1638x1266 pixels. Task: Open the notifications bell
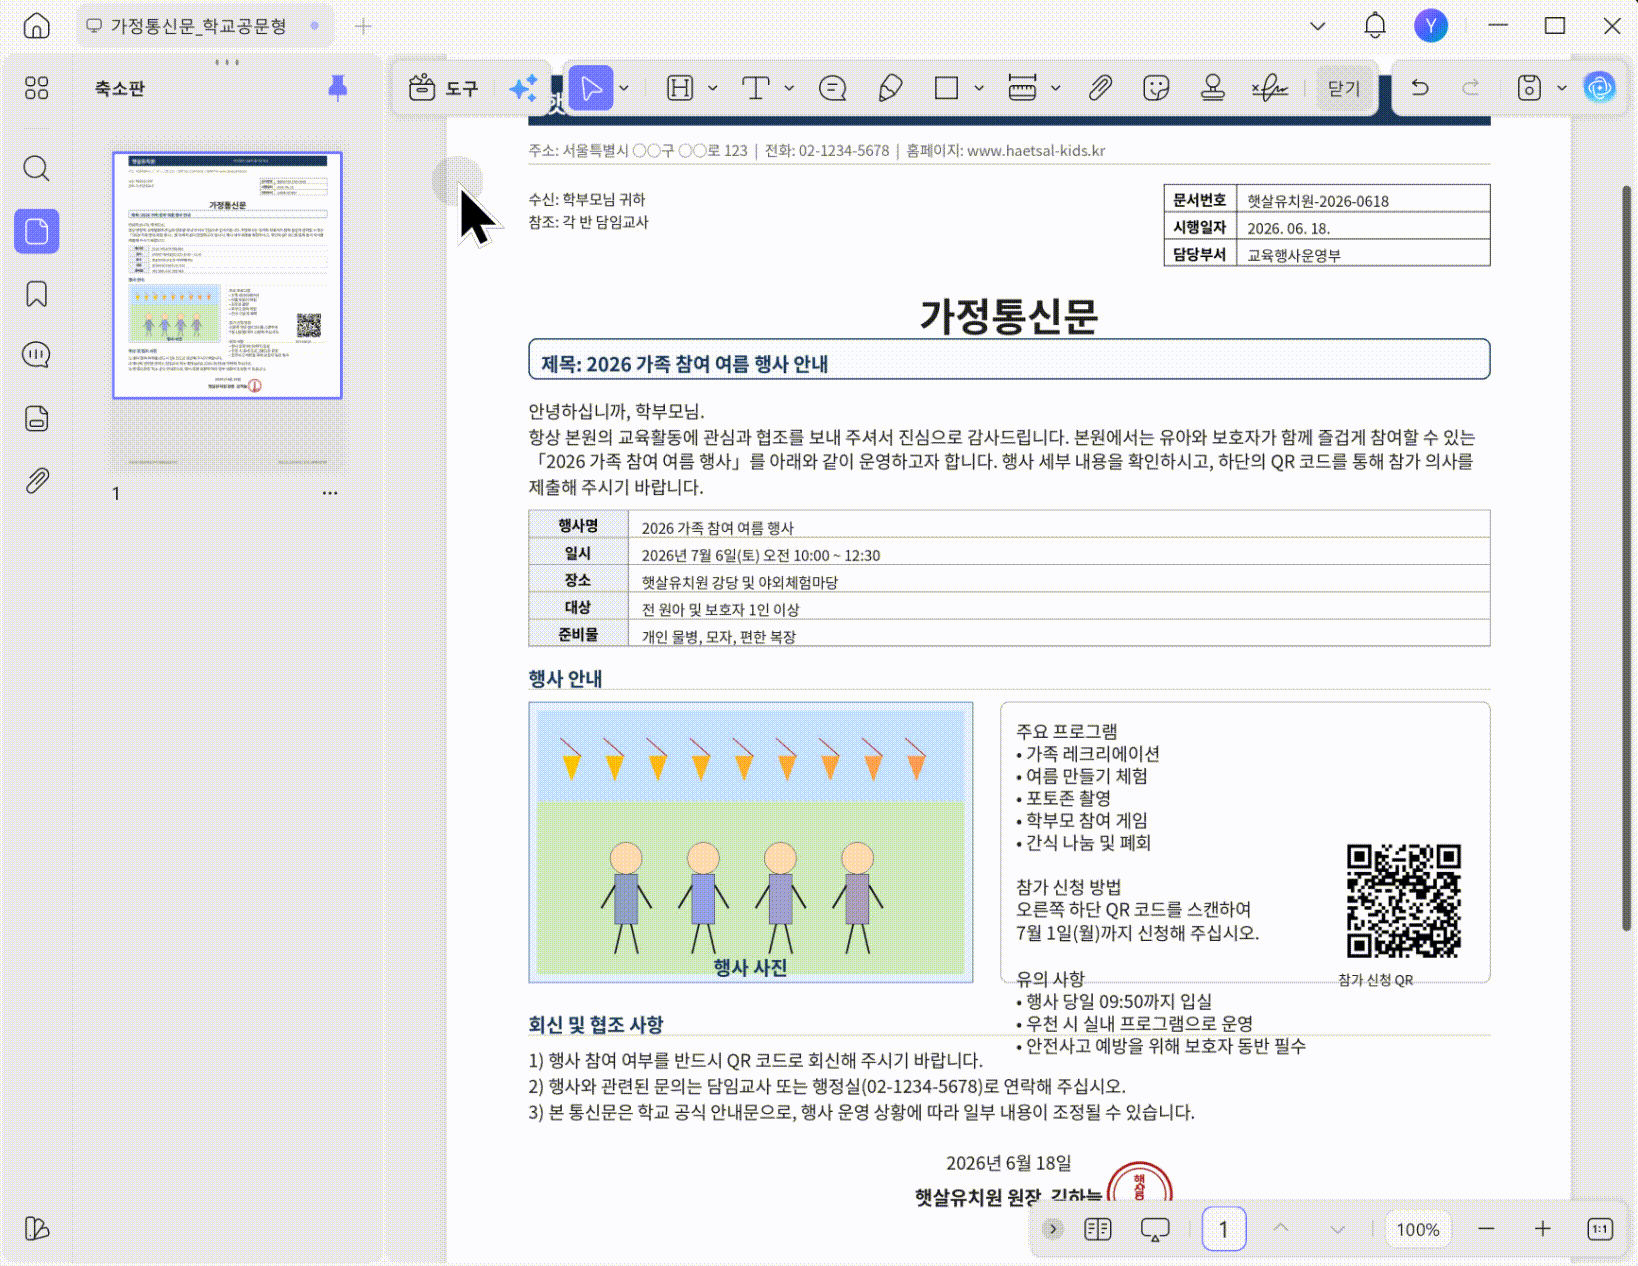tap(1376, 26)
